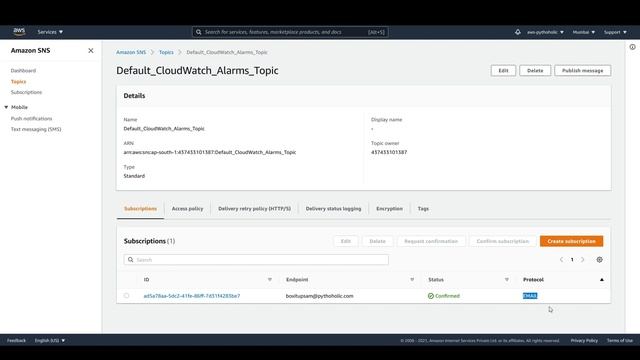Open the AWS home logo

[19, 31]
